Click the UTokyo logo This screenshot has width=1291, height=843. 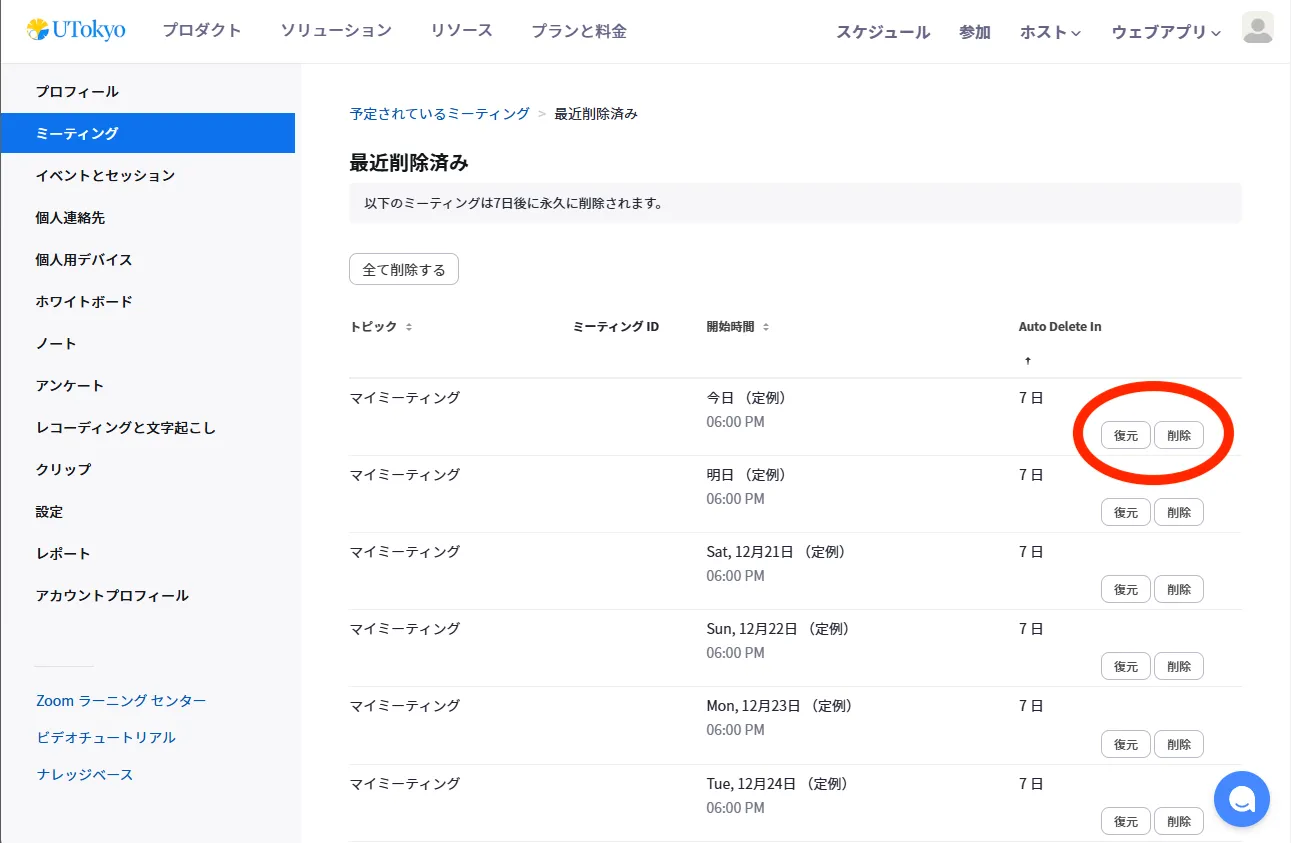click(76, 30)
